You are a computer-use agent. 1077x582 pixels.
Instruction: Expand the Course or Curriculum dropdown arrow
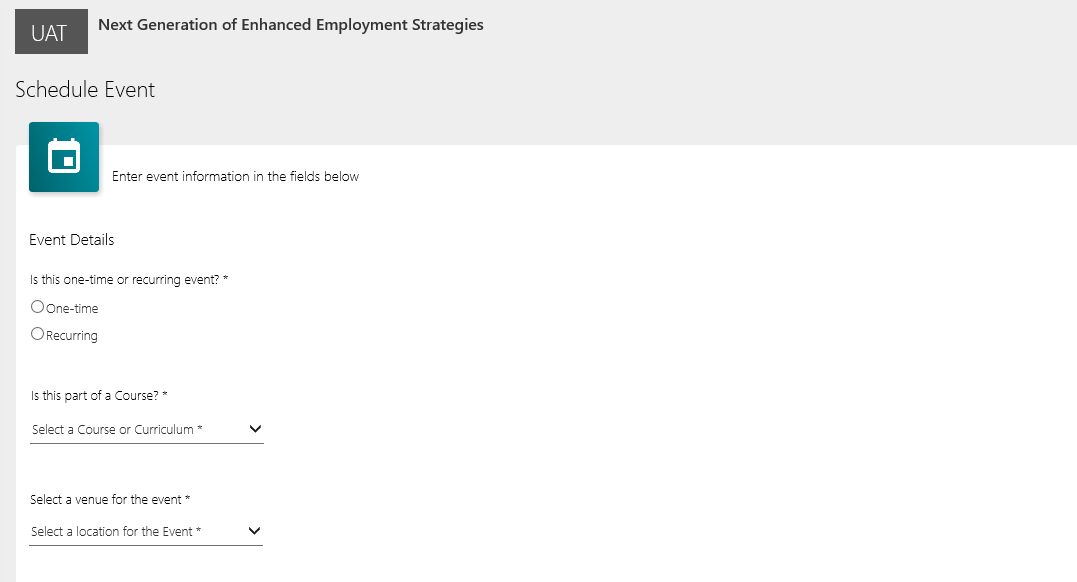(x=255, y=429)
